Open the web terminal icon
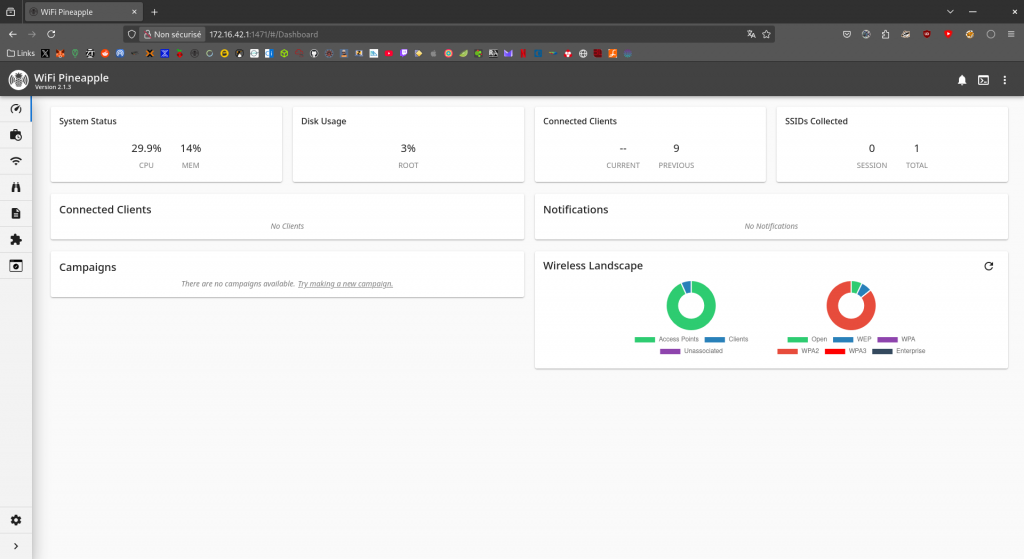 click(984, 80)
